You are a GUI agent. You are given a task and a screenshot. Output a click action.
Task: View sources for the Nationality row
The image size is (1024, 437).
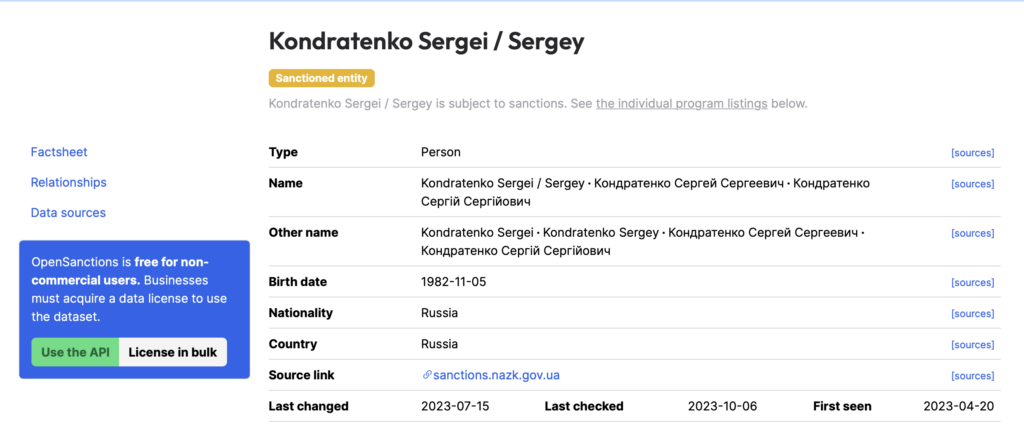972,314
